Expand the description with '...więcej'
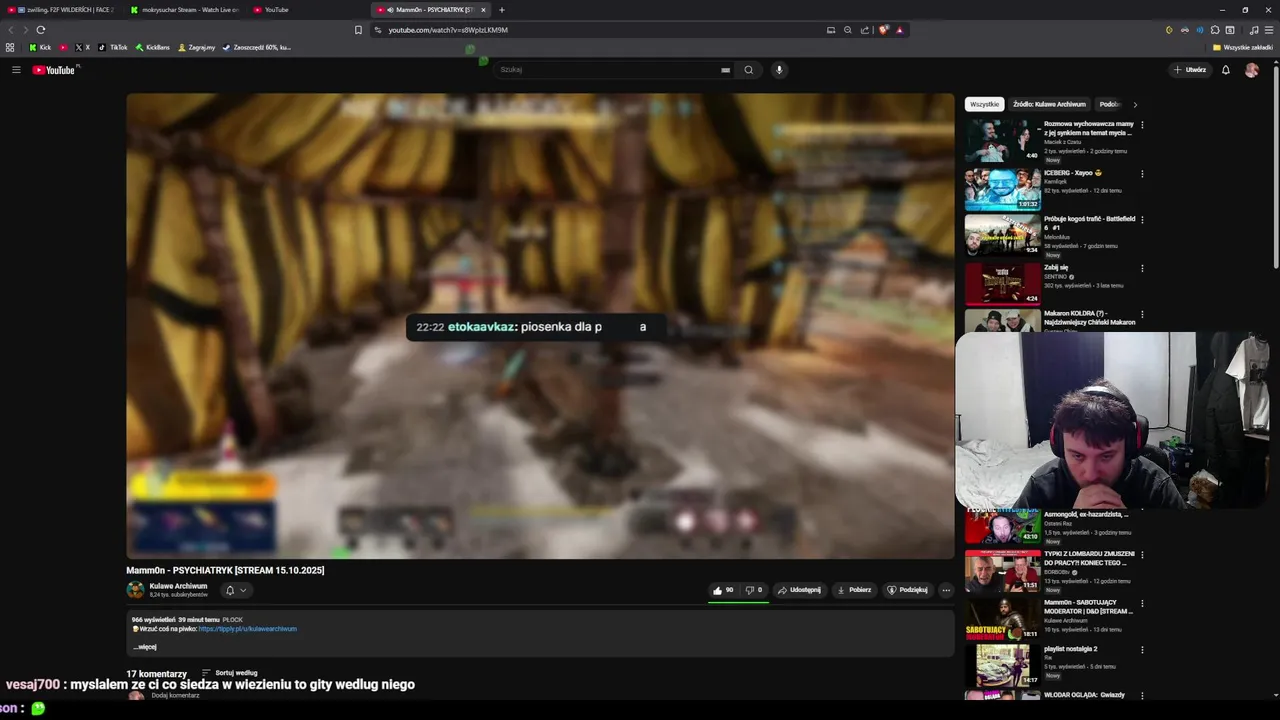 pos(145,647)
